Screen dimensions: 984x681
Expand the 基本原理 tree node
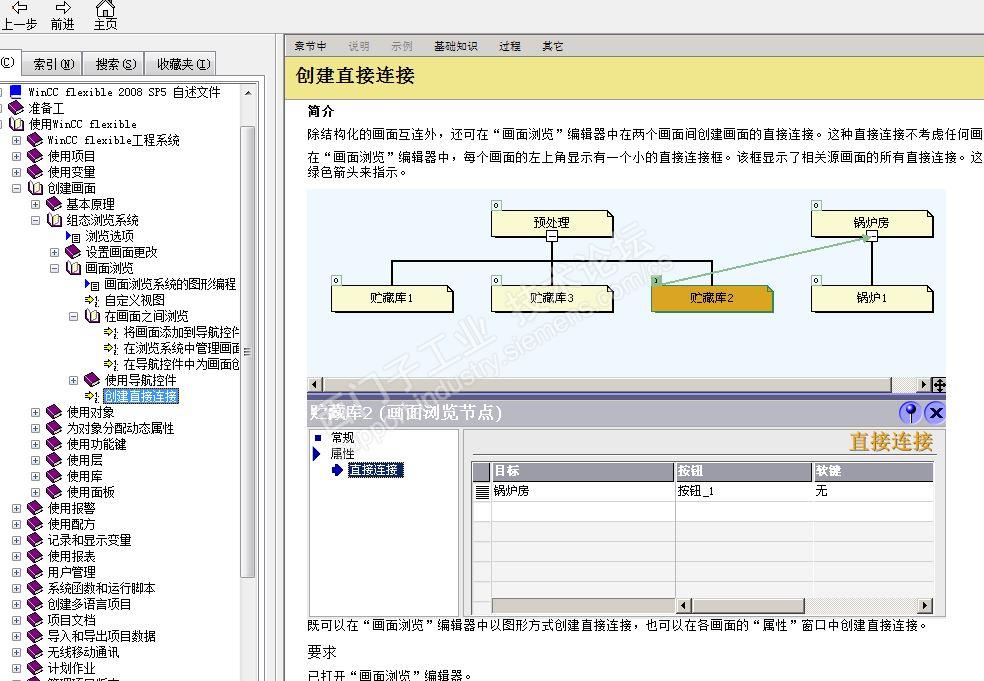coord(36,204)
